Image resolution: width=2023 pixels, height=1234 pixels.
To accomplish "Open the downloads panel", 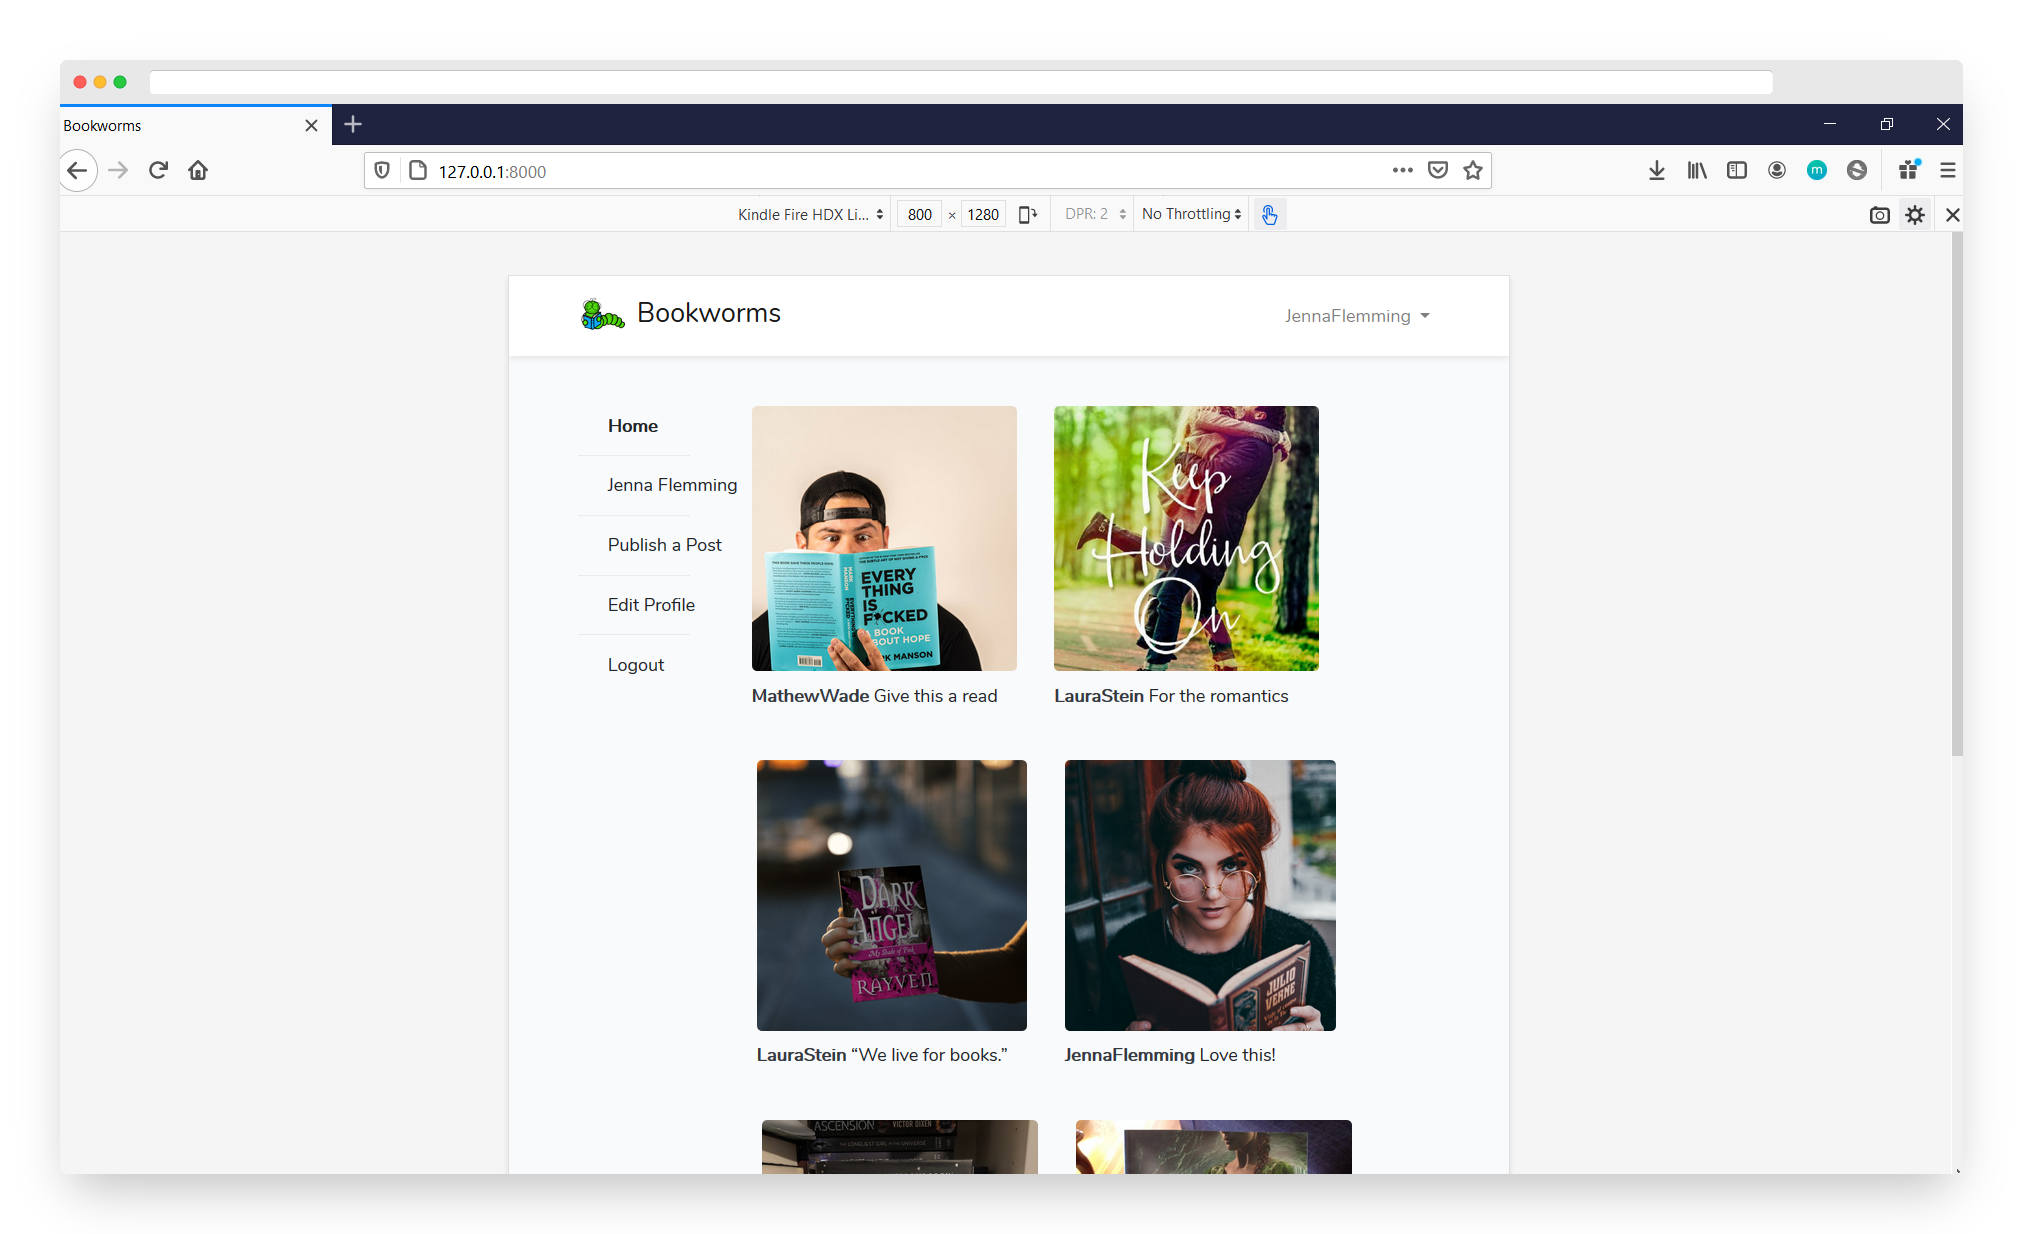I will pos(1656,171).
